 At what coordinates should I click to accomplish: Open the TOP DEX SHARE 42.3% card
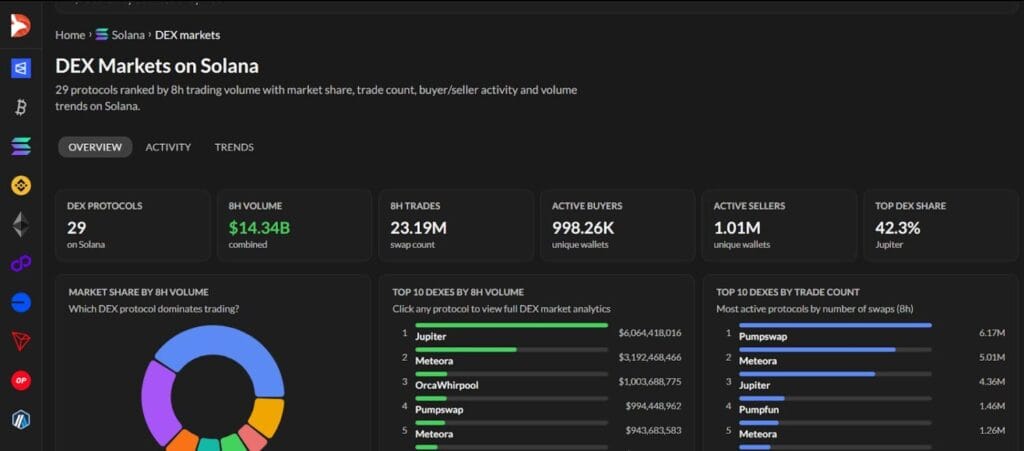point(941,225)
